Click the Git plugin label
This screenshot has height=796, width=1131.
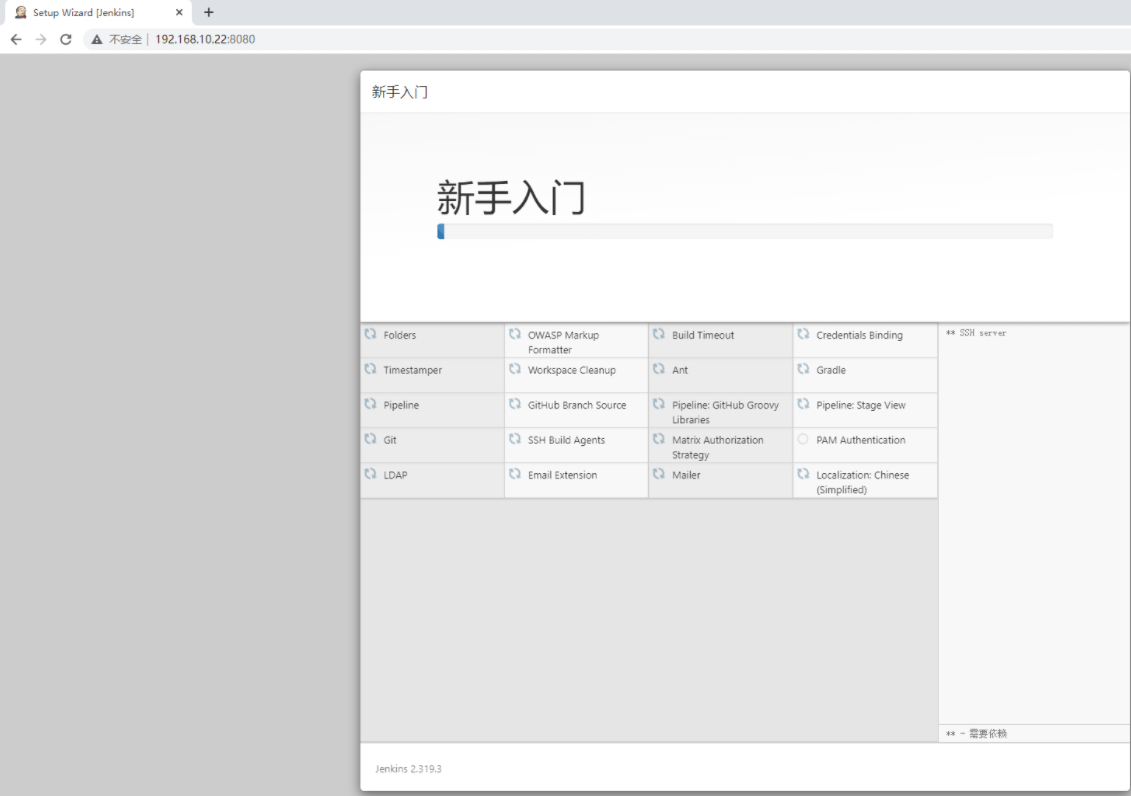[390, 440]
